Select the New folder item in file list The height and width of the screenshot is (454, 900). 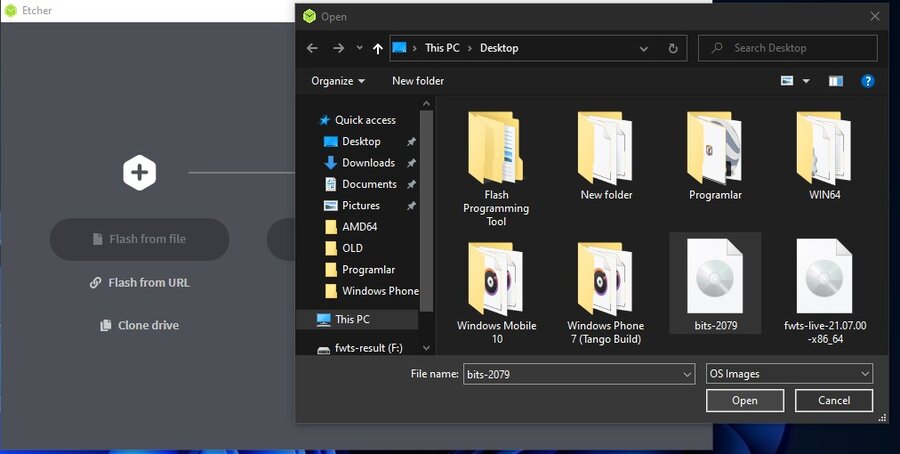click(x=606, y=156)
